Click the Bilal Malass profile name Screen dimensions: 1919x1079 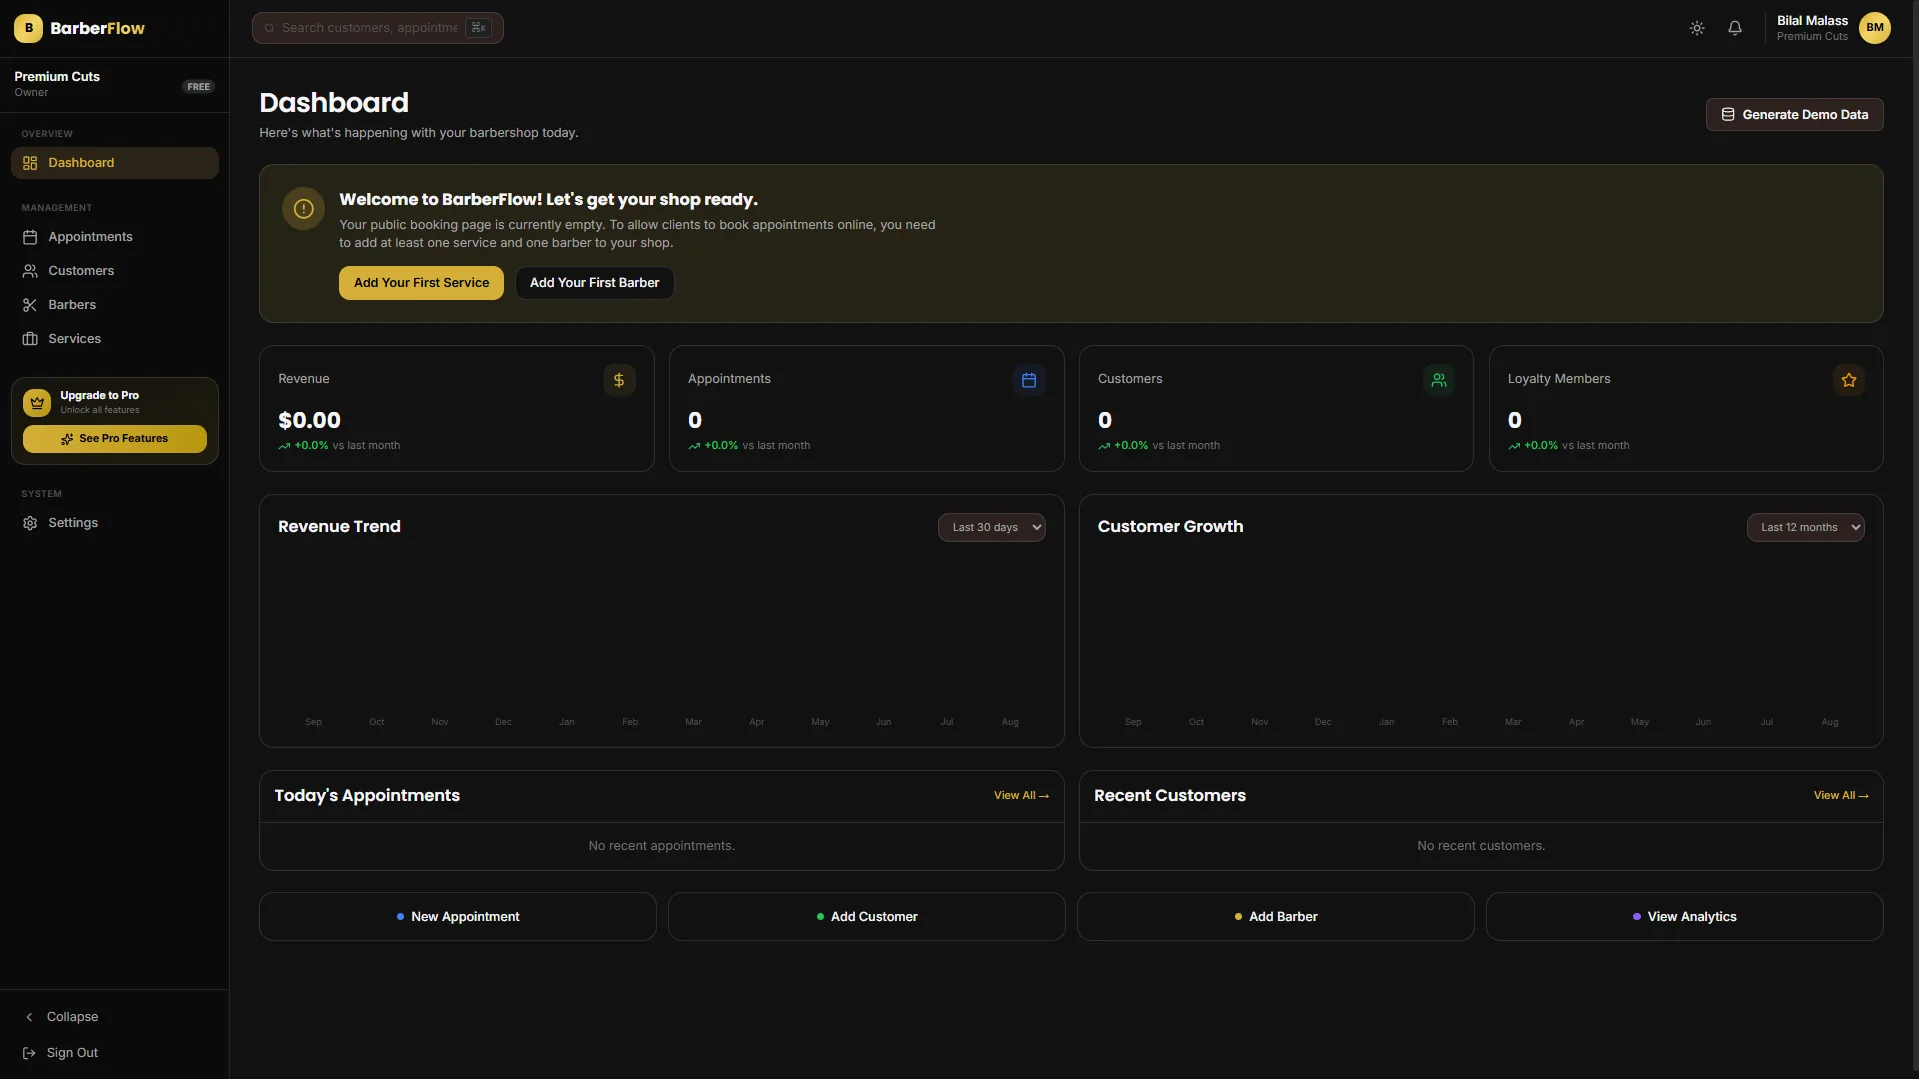[1812, 21]
